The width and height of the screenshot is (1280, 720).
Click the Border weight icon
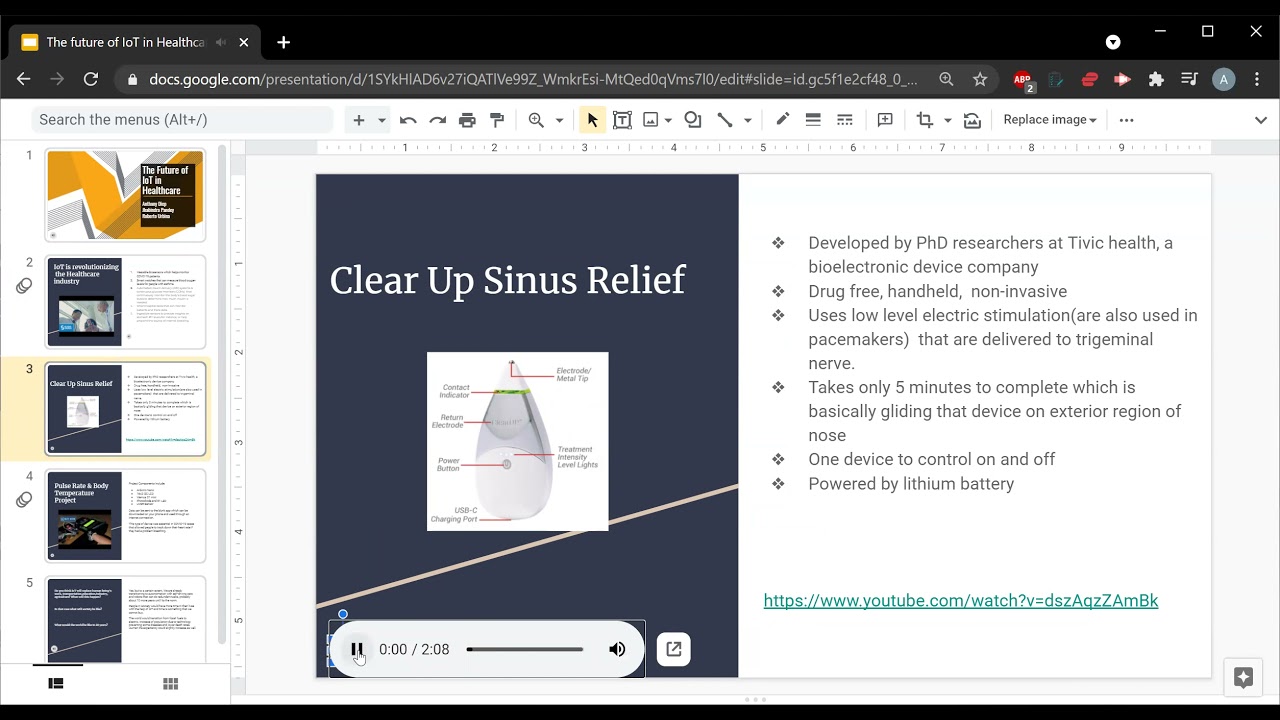pyautogui.click(x=813, y=120)
